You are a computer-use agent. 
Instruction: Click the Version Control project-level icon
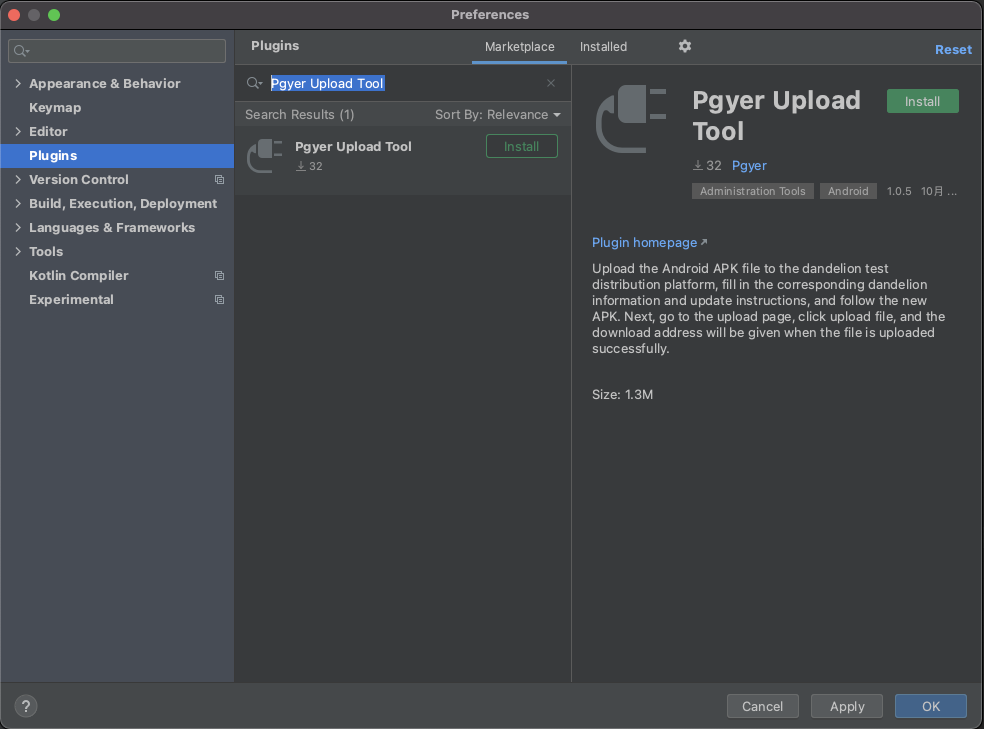click(219, 180)
